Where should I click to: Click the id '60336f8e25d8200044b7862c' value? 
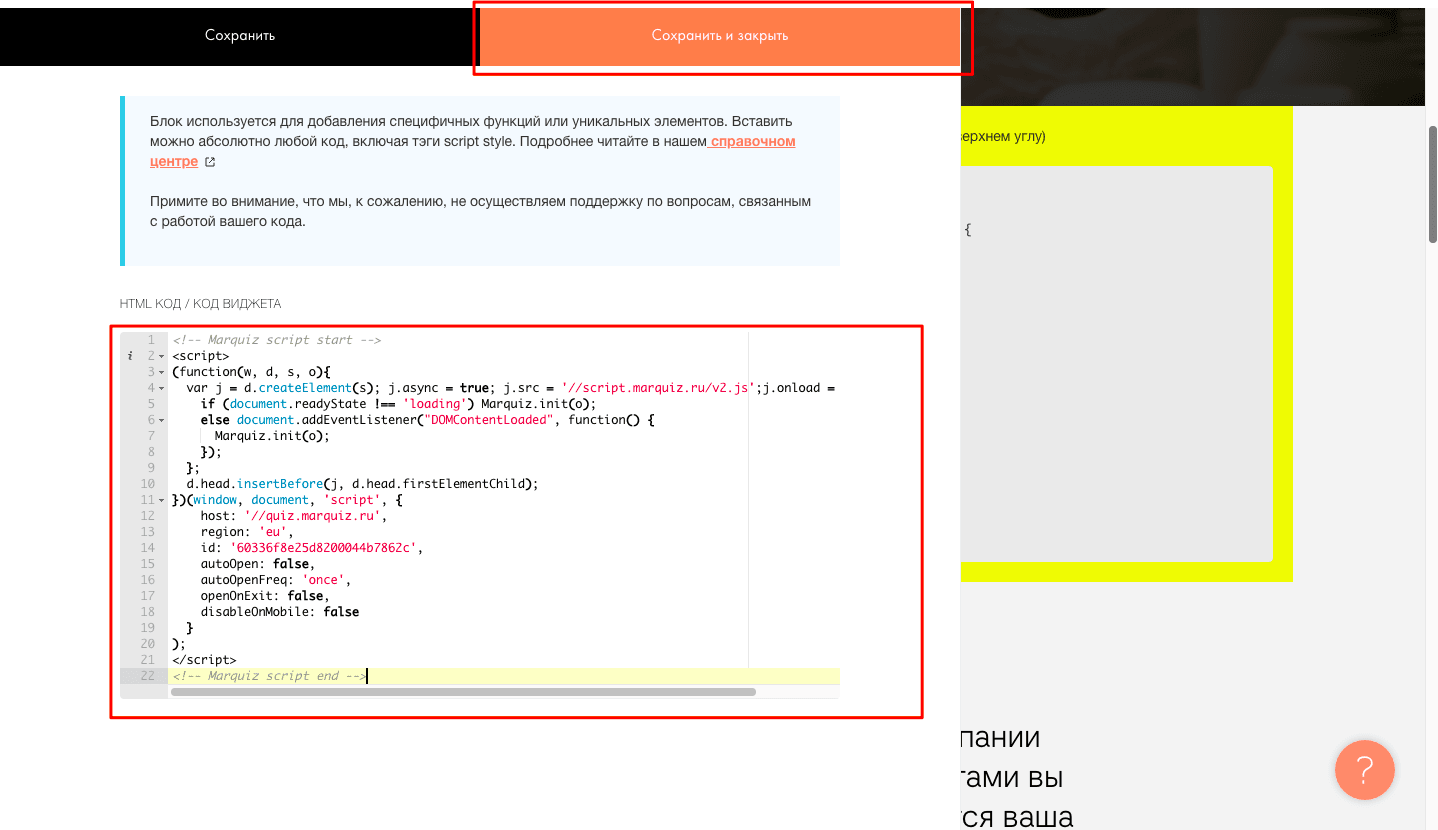[x=323, y=548]
